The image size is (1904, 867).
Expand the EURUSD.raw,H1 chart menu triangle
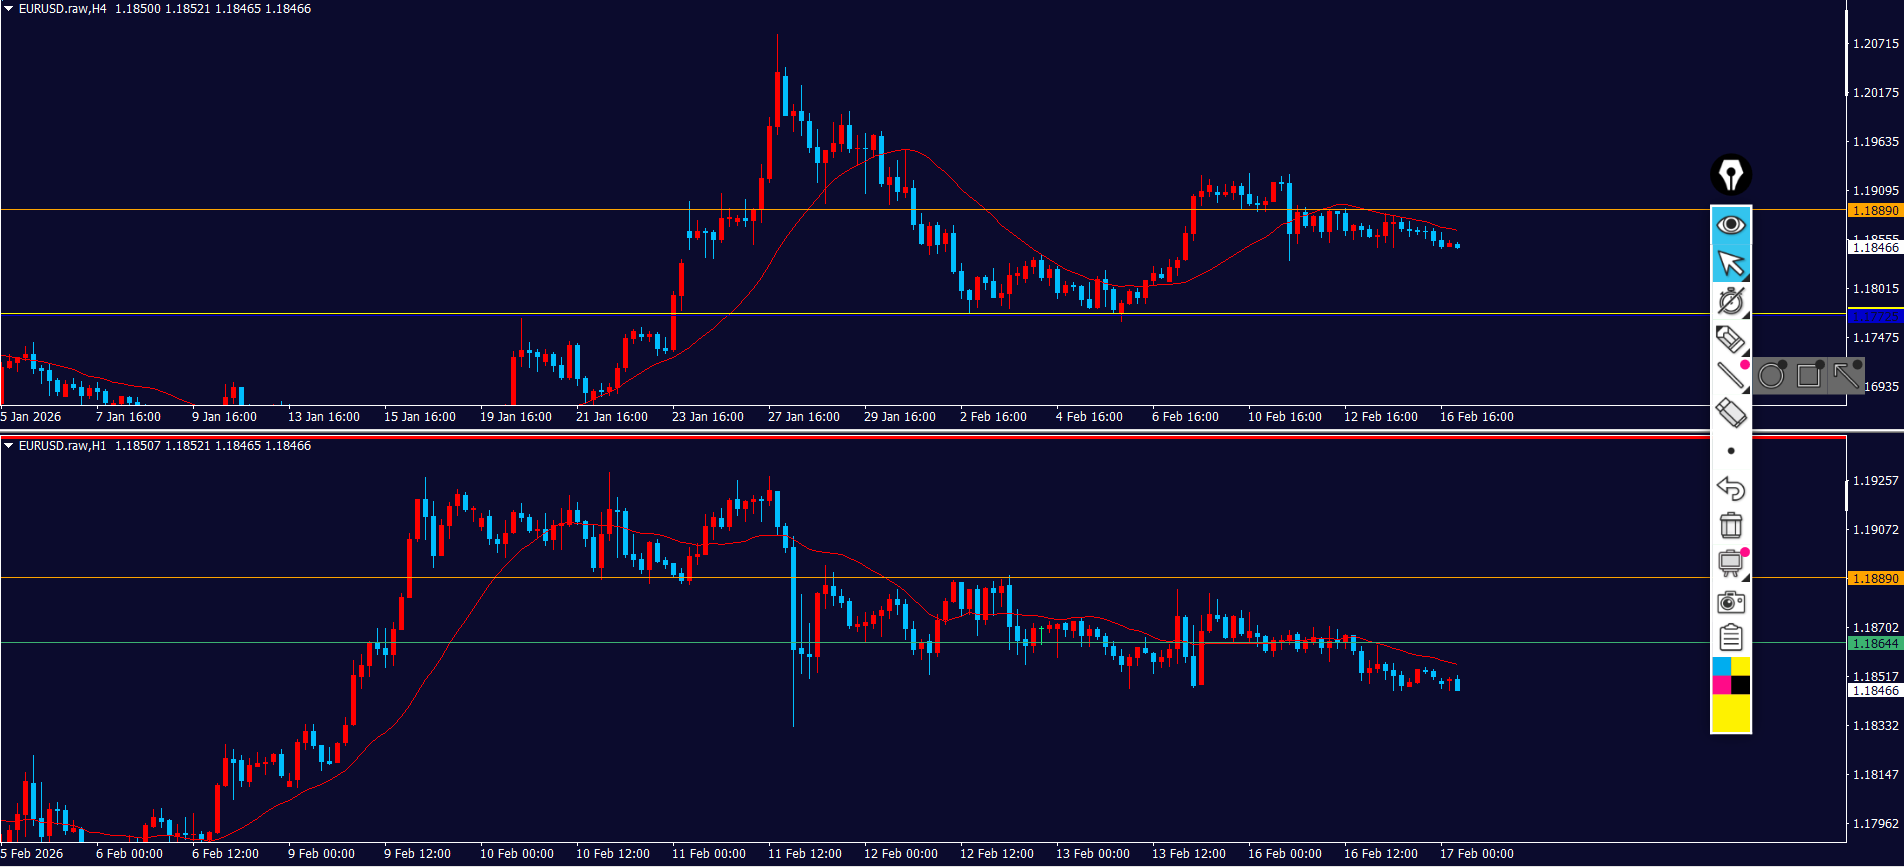8,446
